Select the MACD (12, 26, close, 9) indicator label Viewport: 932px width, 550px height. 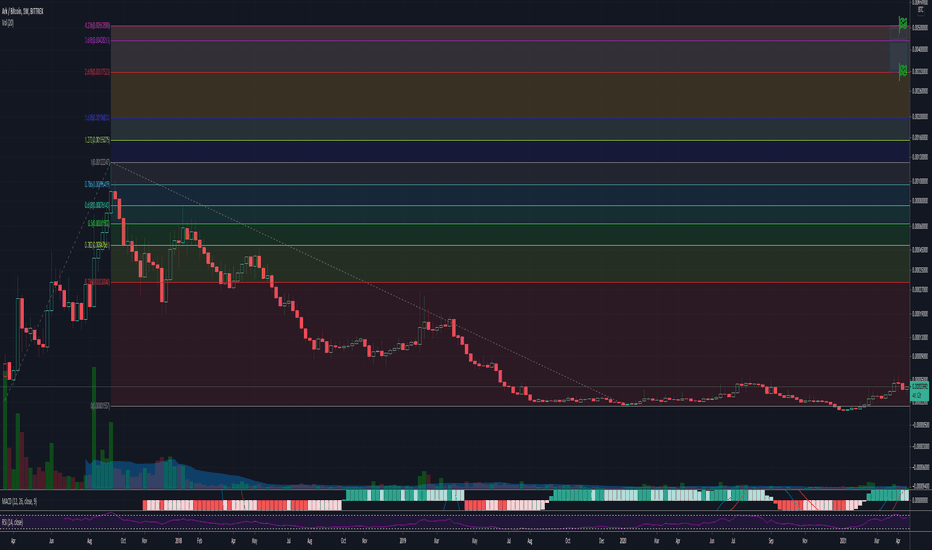tap(19, 502)
